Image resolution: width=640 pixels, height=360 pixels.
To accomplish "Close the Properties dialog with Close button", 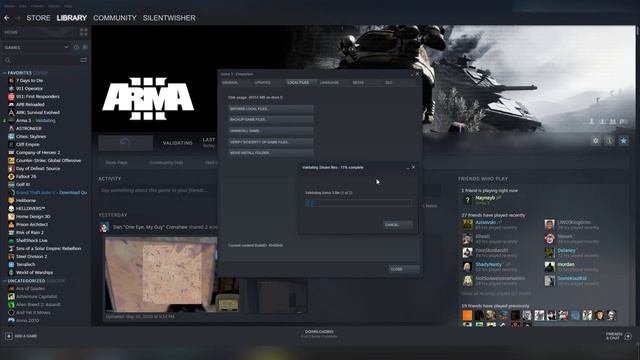I will coord(404,269).
